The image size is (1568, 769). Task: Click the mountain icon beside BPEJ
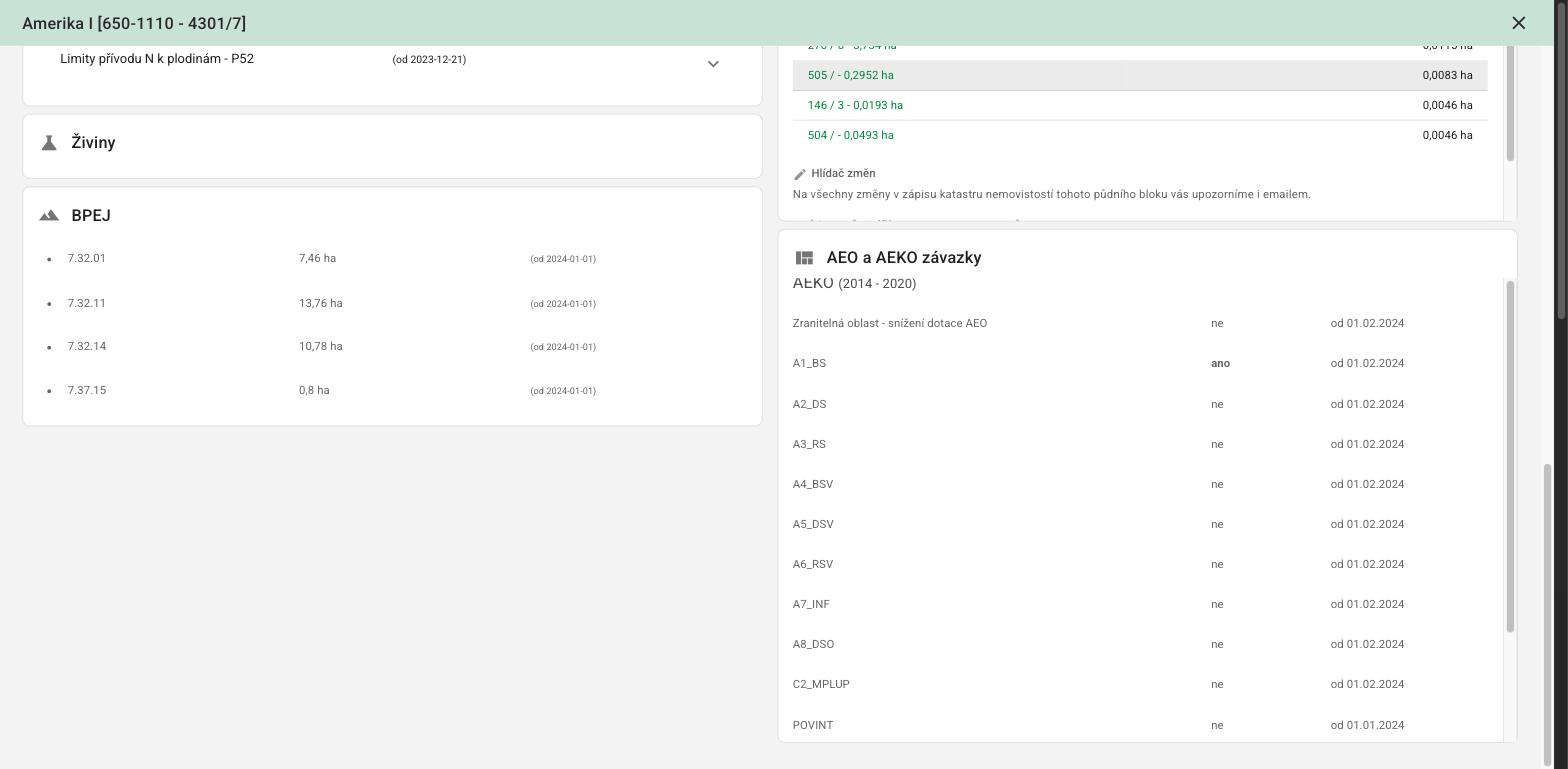pyautogui.click(x=49, y=216)
